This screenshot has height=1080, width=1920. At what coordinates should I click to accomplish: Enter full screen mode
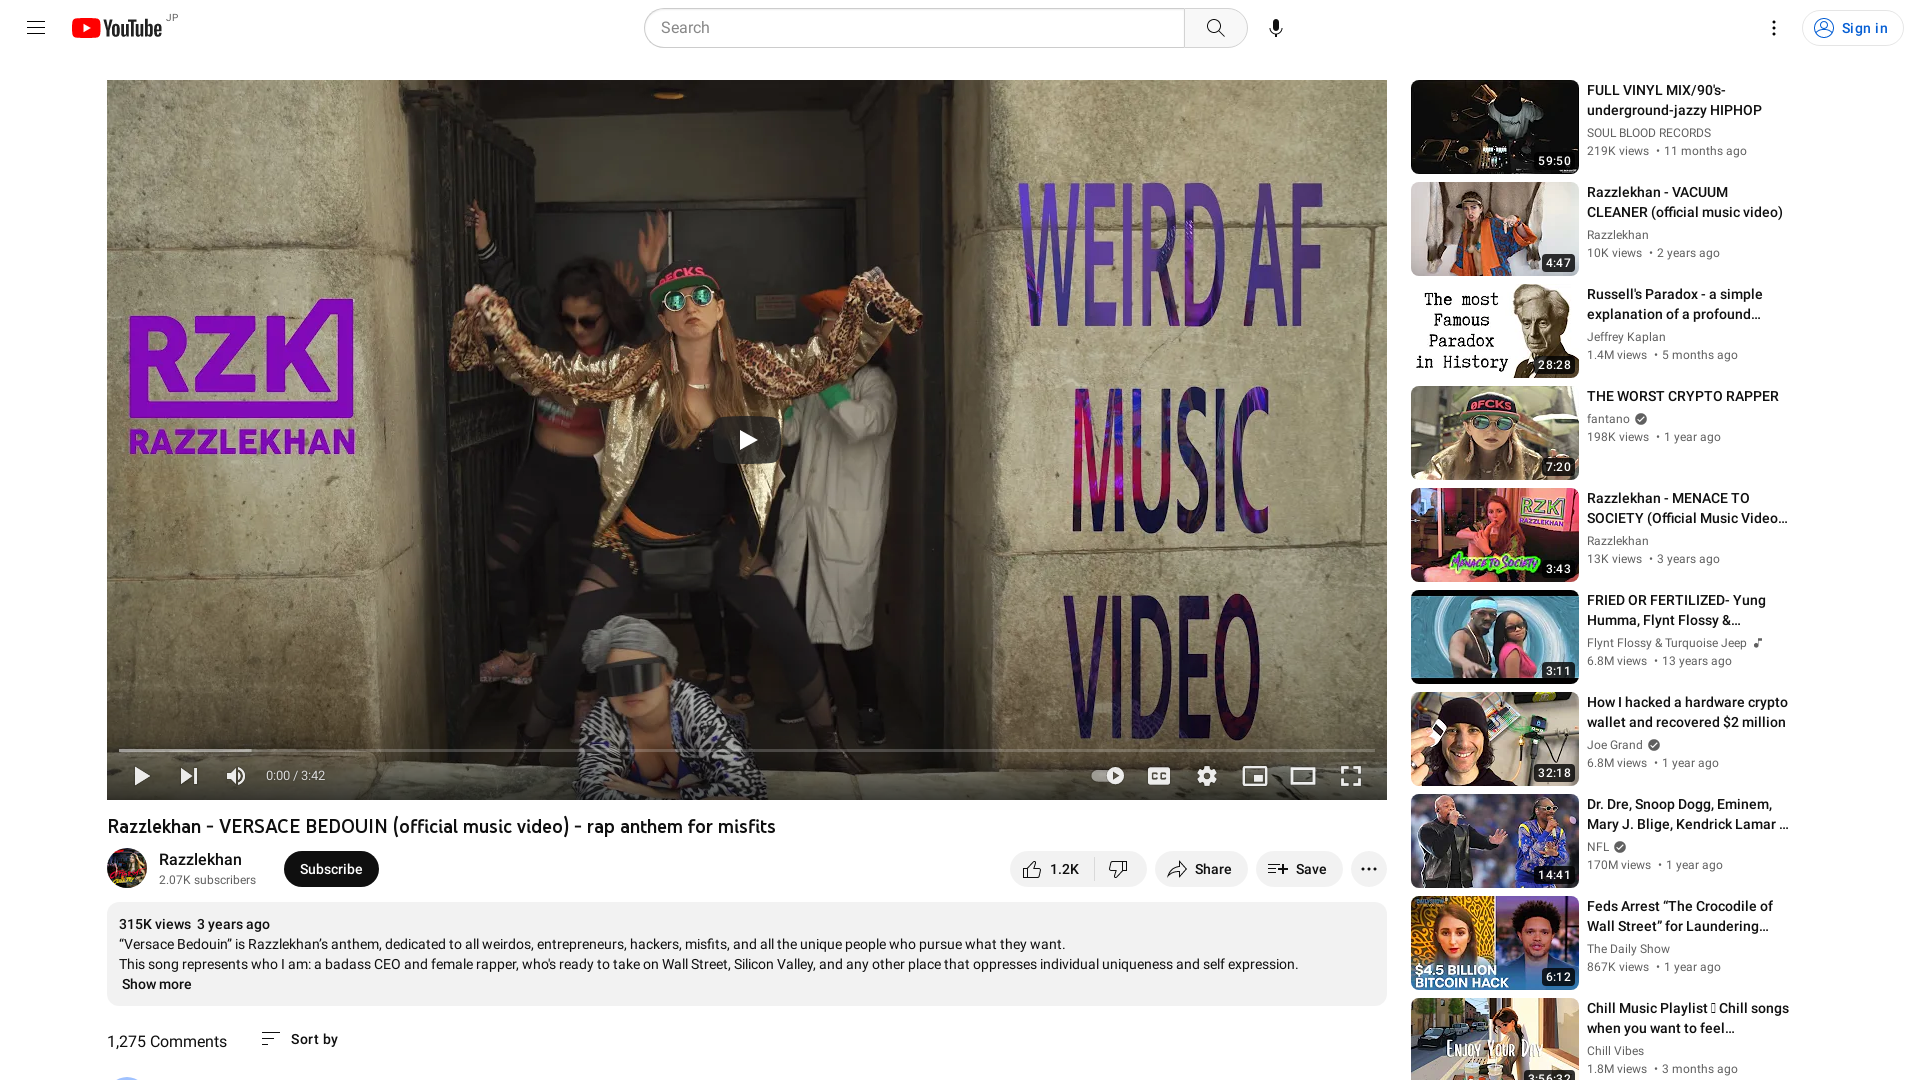(x=1351, y=776)
